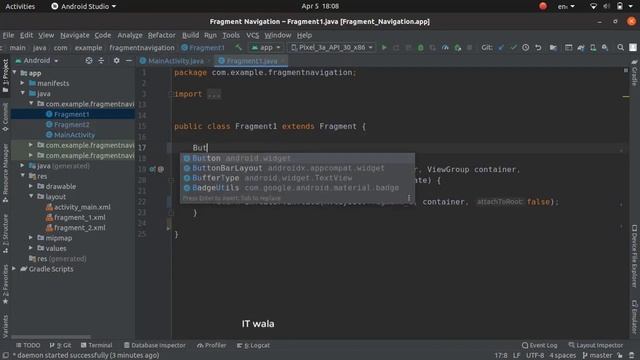640x360 pixels.
Task: Open the VCS menu
Action: pyautogui.click(x=252, y=35)
